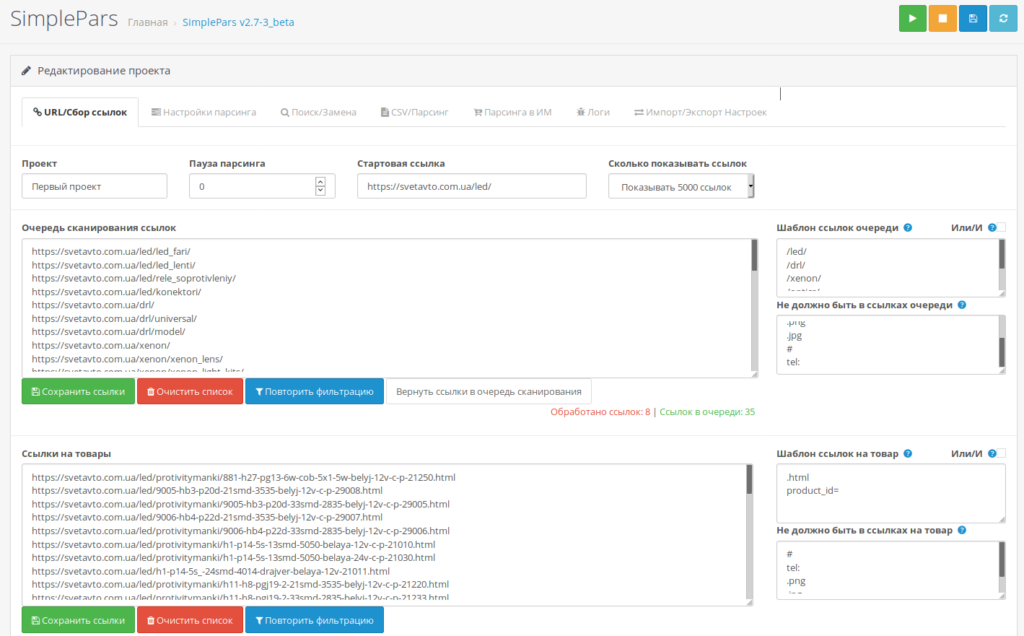
Task: Click Повторить фильтрацию under product links
Action: (x=315, y=620)
